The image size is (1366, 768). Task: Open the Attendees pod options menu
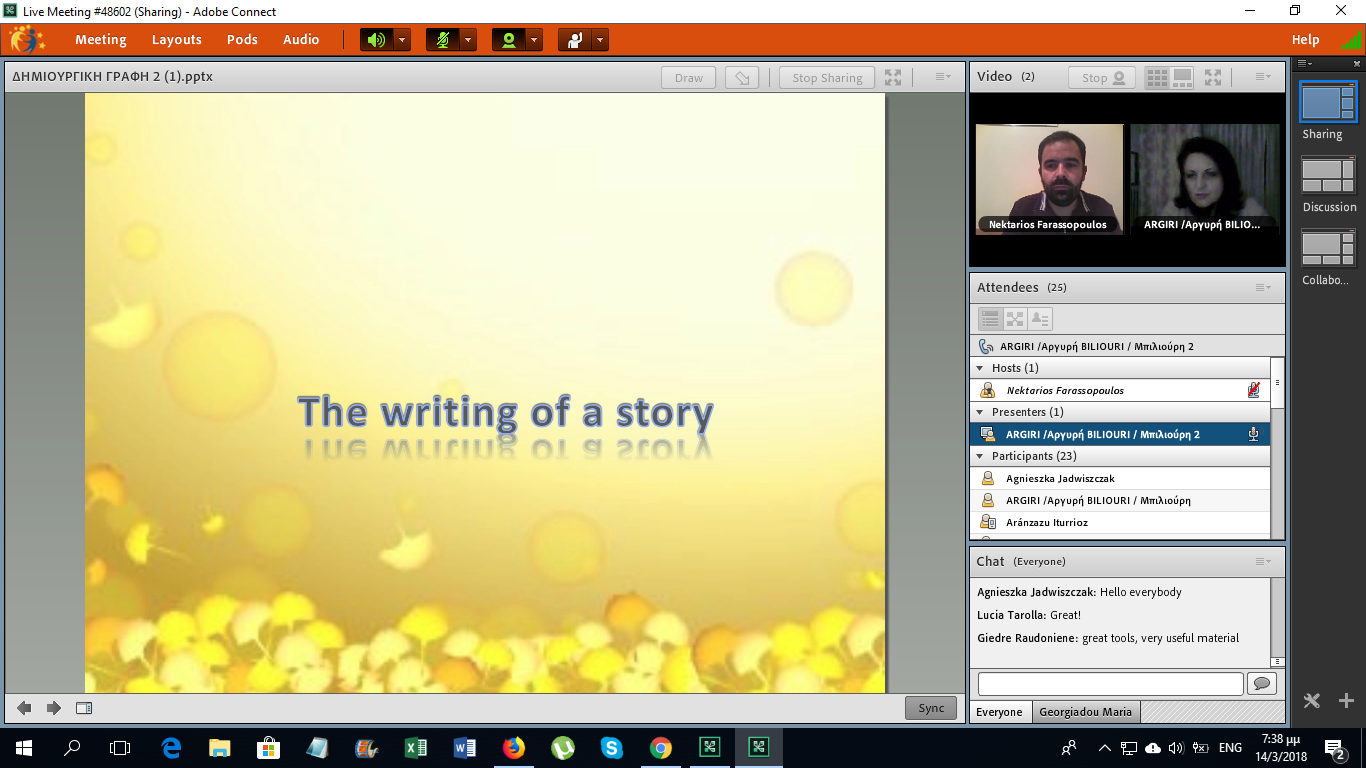tap(1265, 288)
